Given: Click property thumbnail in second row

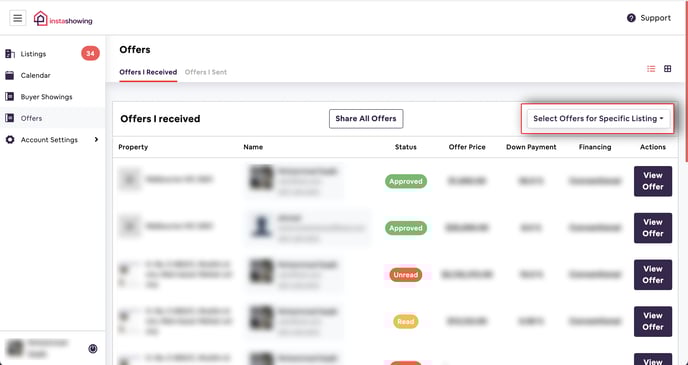Looking at the screenshot, I should click(x=129, y=226).
